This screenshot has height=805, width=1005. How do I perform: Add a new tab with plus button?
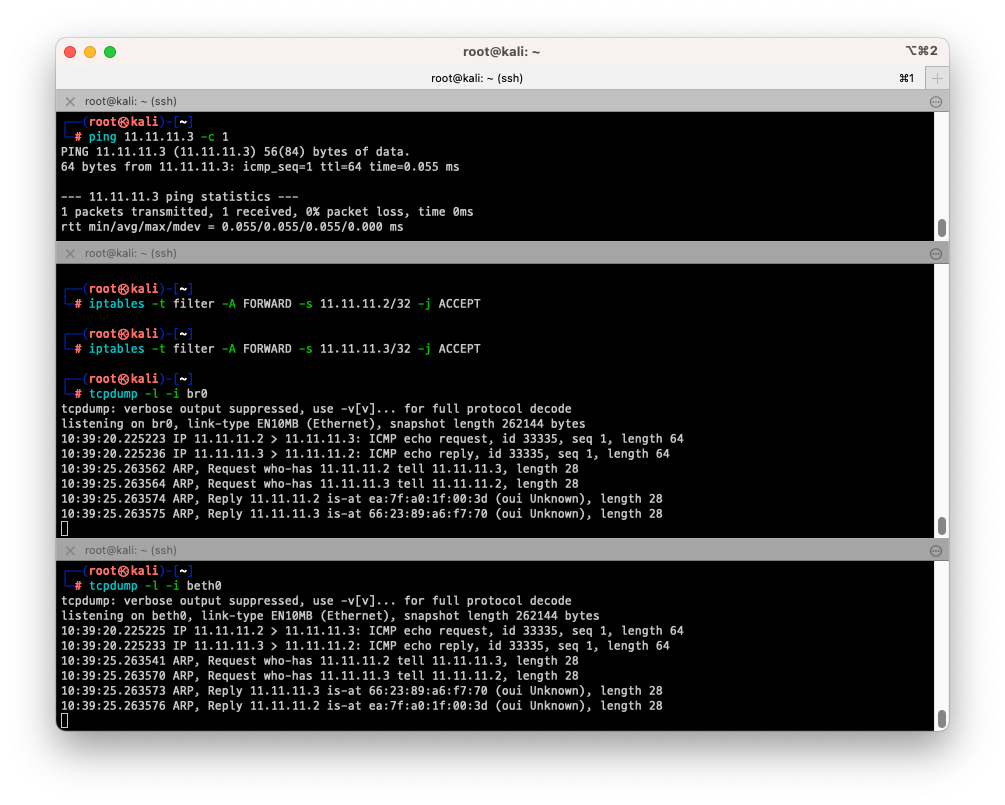(x=937, y=78)
